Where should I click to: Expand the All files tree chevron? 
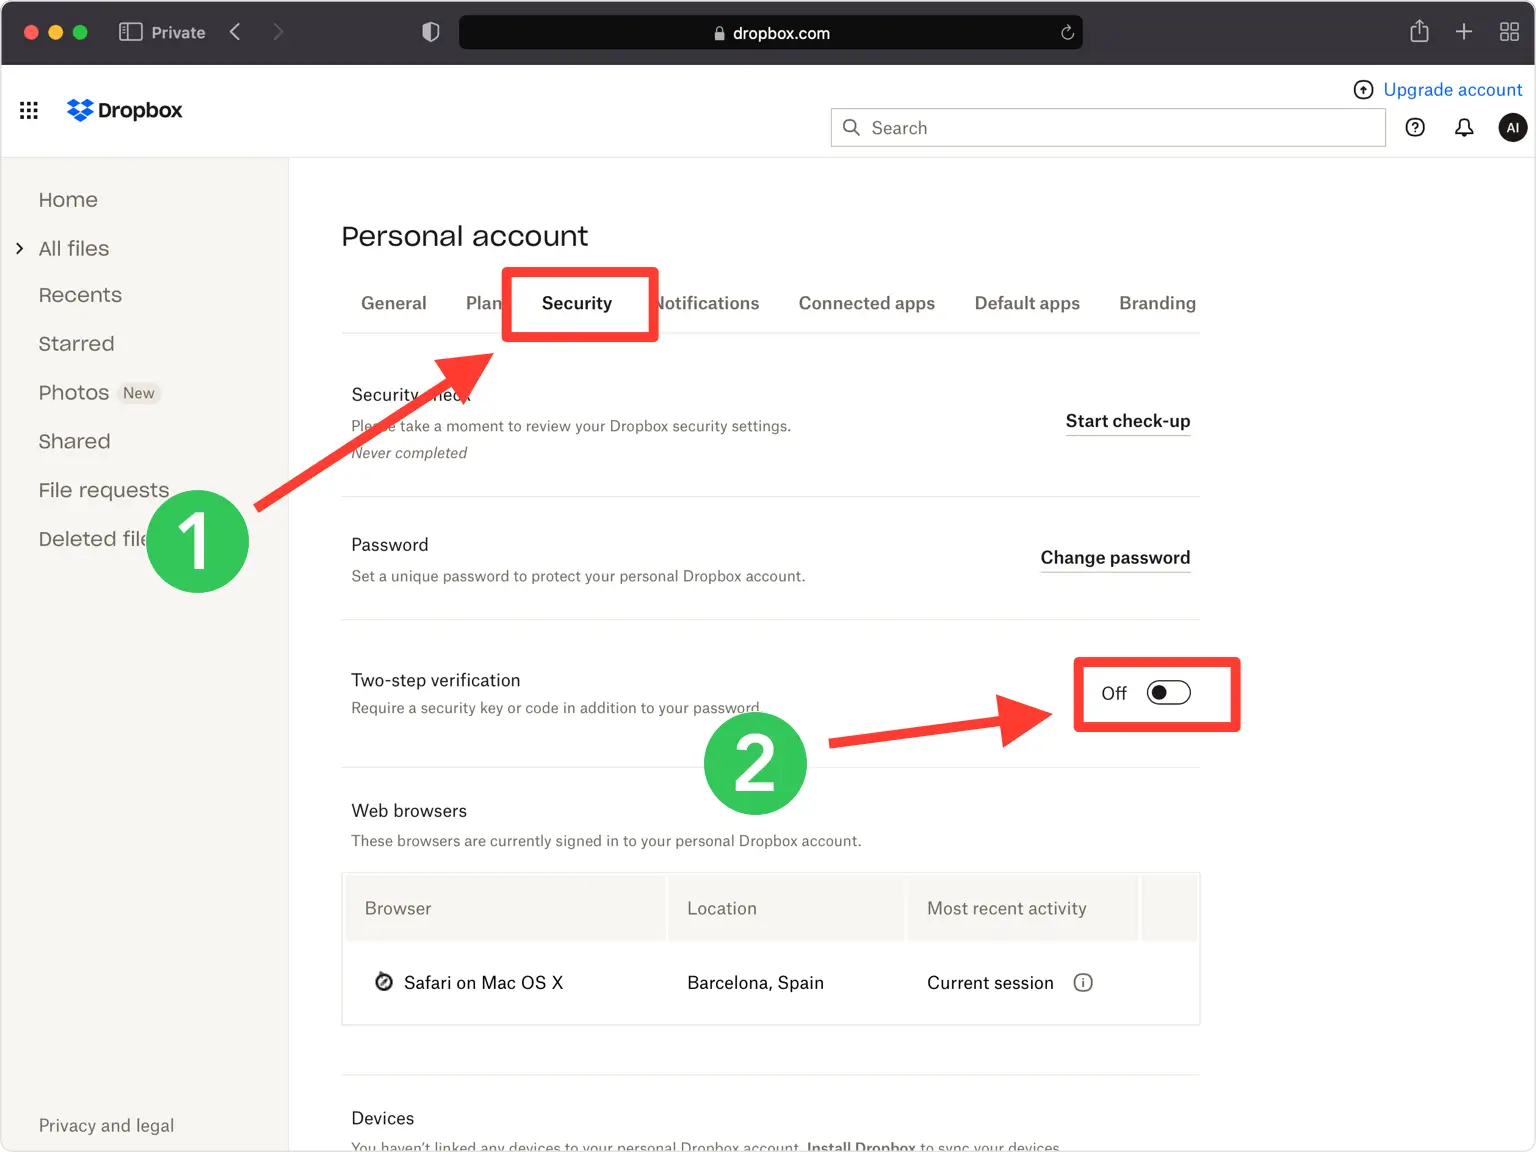pos(19,248)
